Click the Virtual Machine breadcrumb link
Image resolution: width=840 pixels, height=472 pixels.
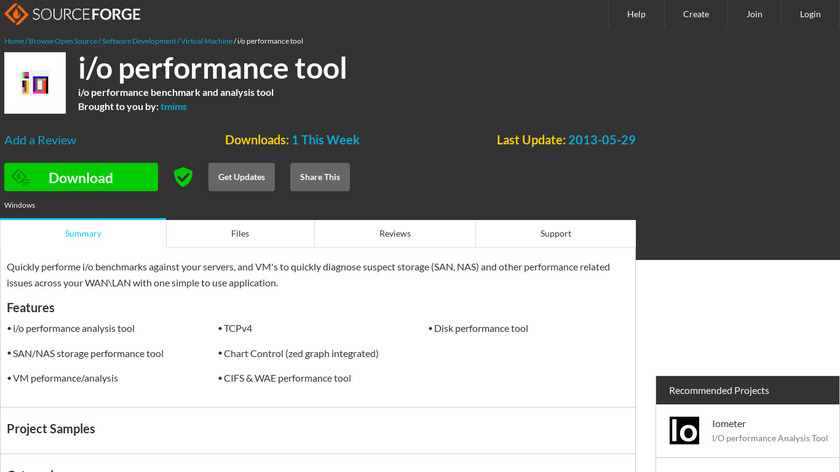(x=206, y=41)
